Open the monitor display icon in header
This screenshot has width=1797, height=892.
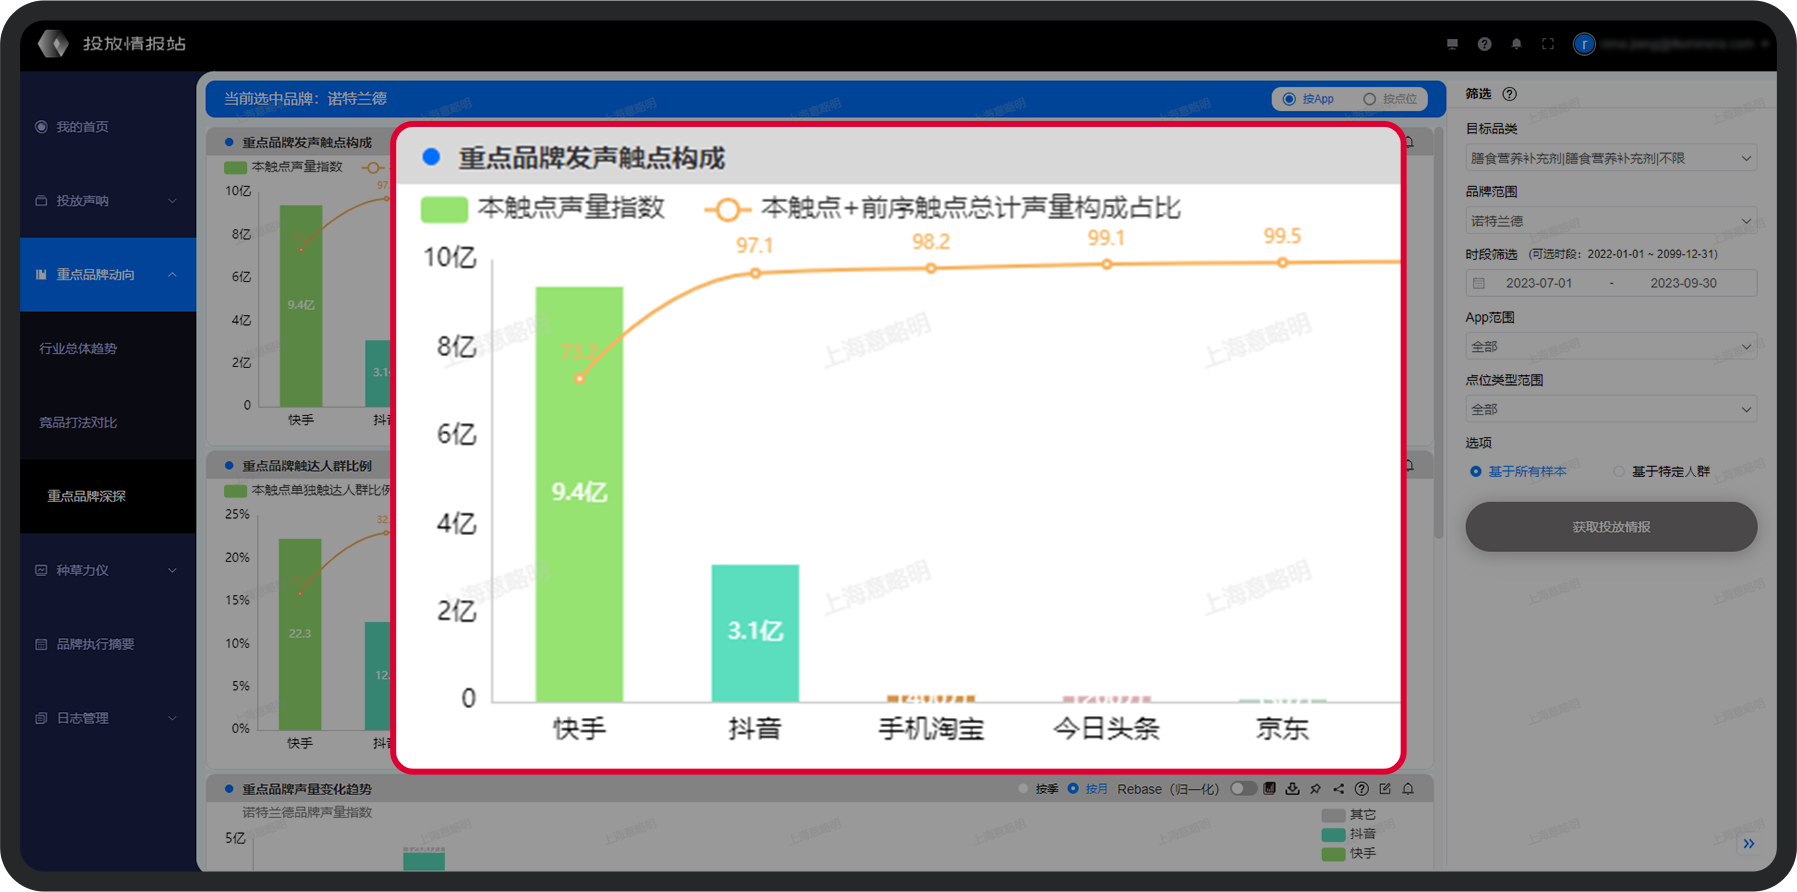point(1452,44)
